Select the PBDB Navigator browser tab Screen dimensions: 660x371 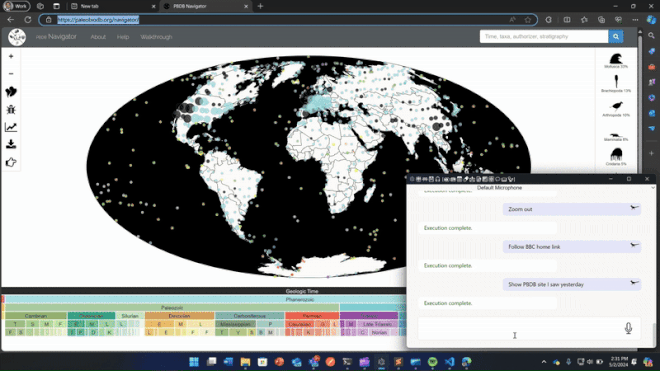[206, 6]
